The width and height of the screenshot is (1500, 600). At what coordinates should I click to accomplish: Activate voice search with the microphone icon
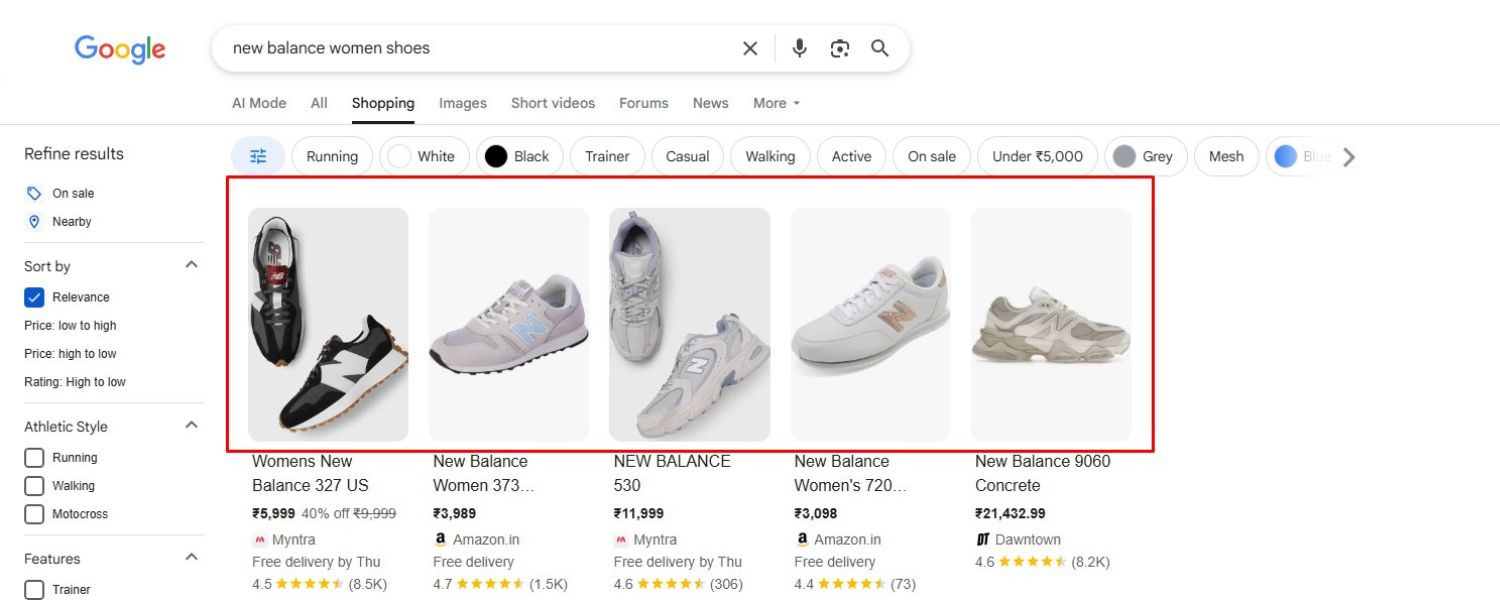(799, 47)
